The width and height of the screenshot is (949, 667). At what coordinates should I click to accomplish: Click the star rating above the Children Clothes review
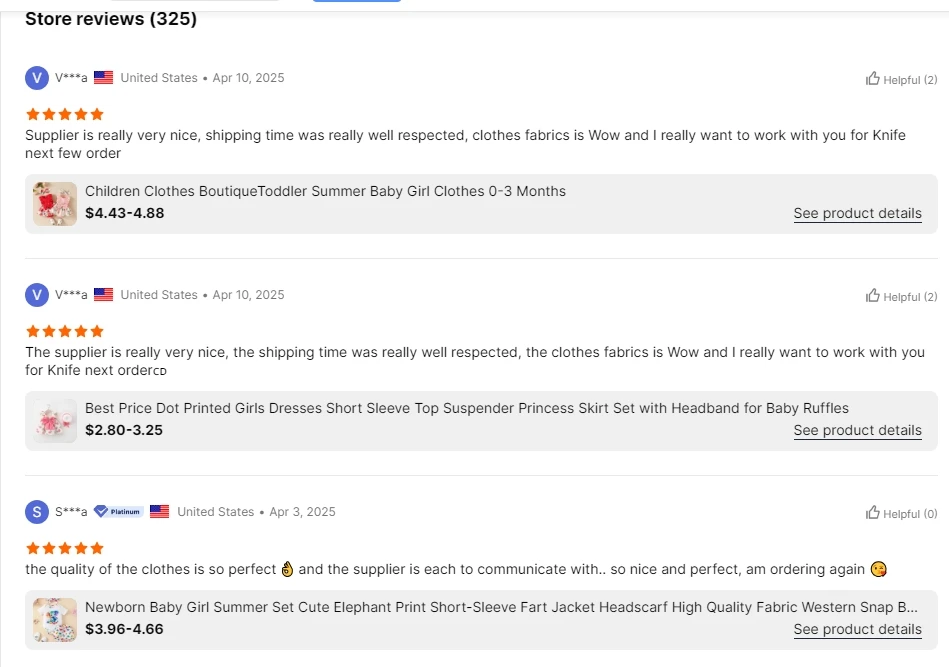(64, 114)
